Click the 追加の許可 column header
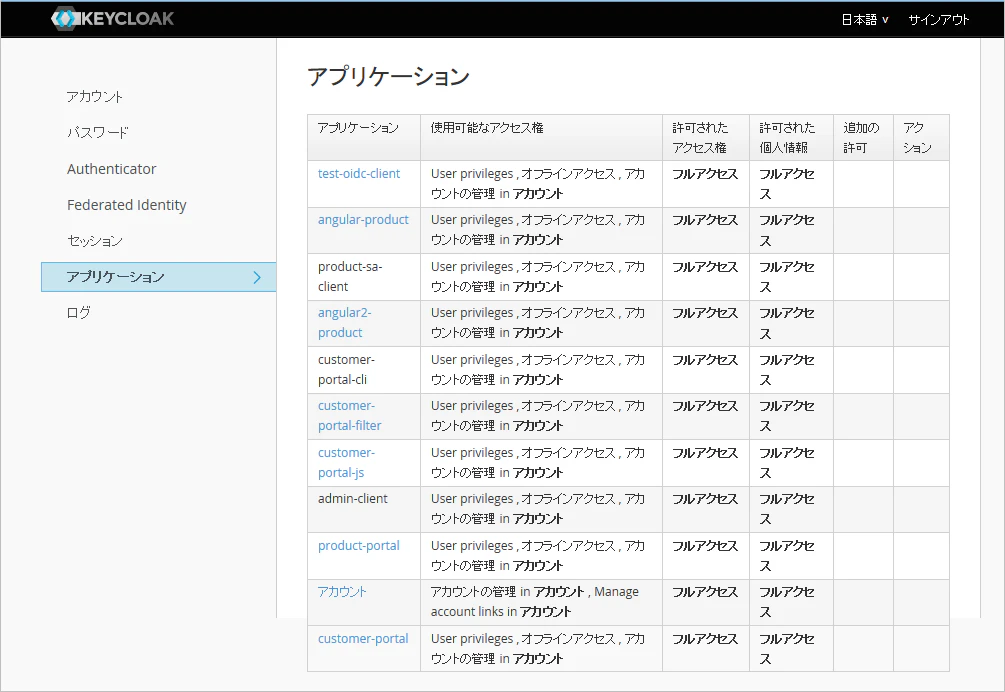 coord(861,138)
